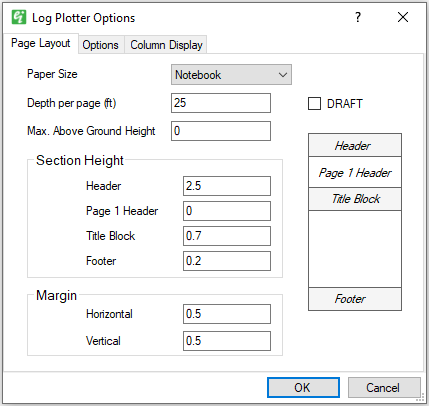The height and width of the screenshot is (406, 429).
Task: Click the Depth per page input field
Action: (221, 103)
